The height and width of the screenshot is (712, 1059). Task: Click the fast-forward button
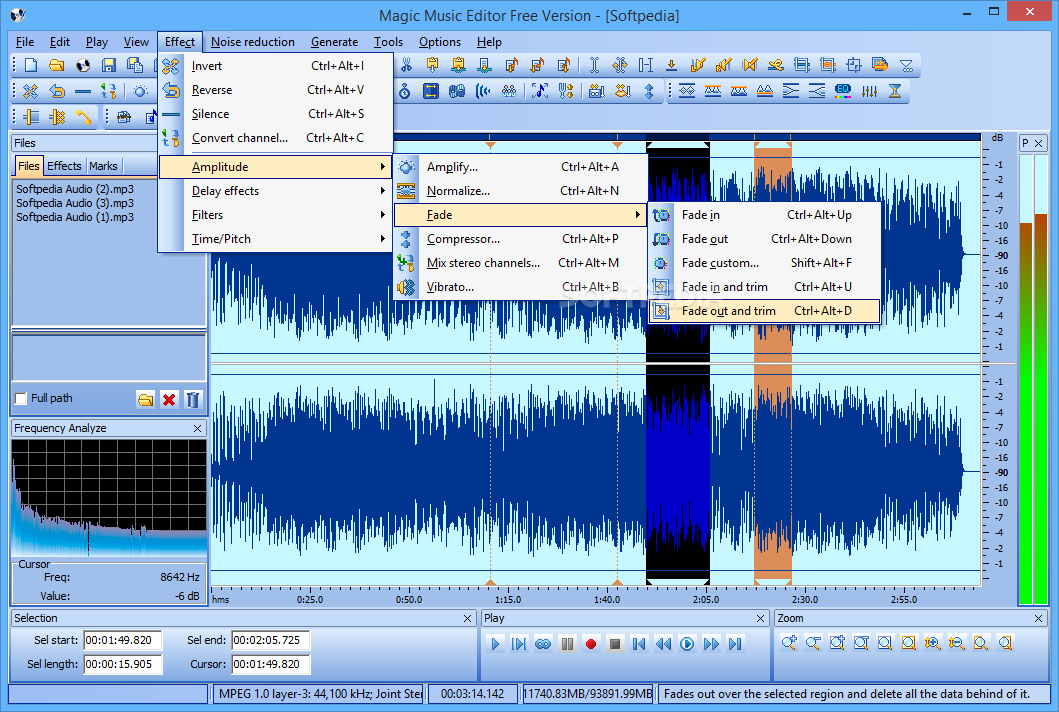coord(711,644)
